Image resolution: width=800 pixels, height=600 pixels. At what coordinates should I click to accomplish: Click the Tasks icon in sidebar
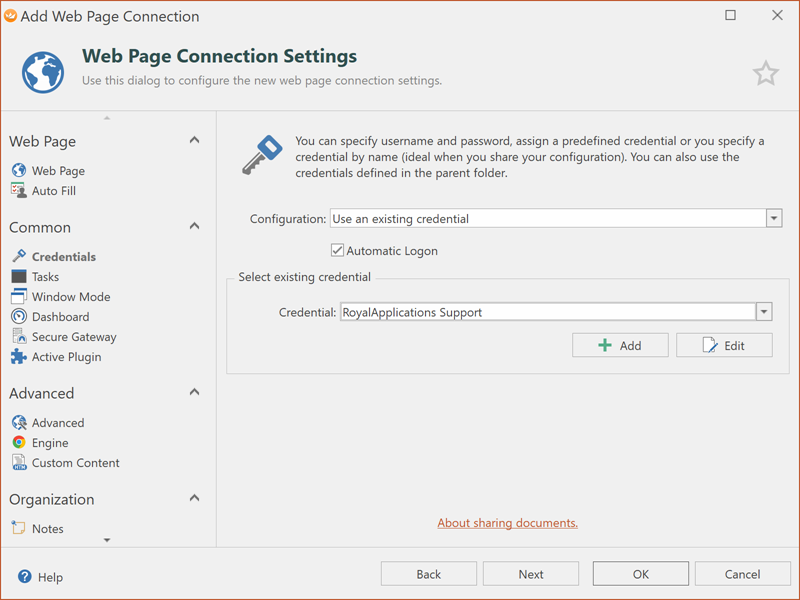pos(19,277)
